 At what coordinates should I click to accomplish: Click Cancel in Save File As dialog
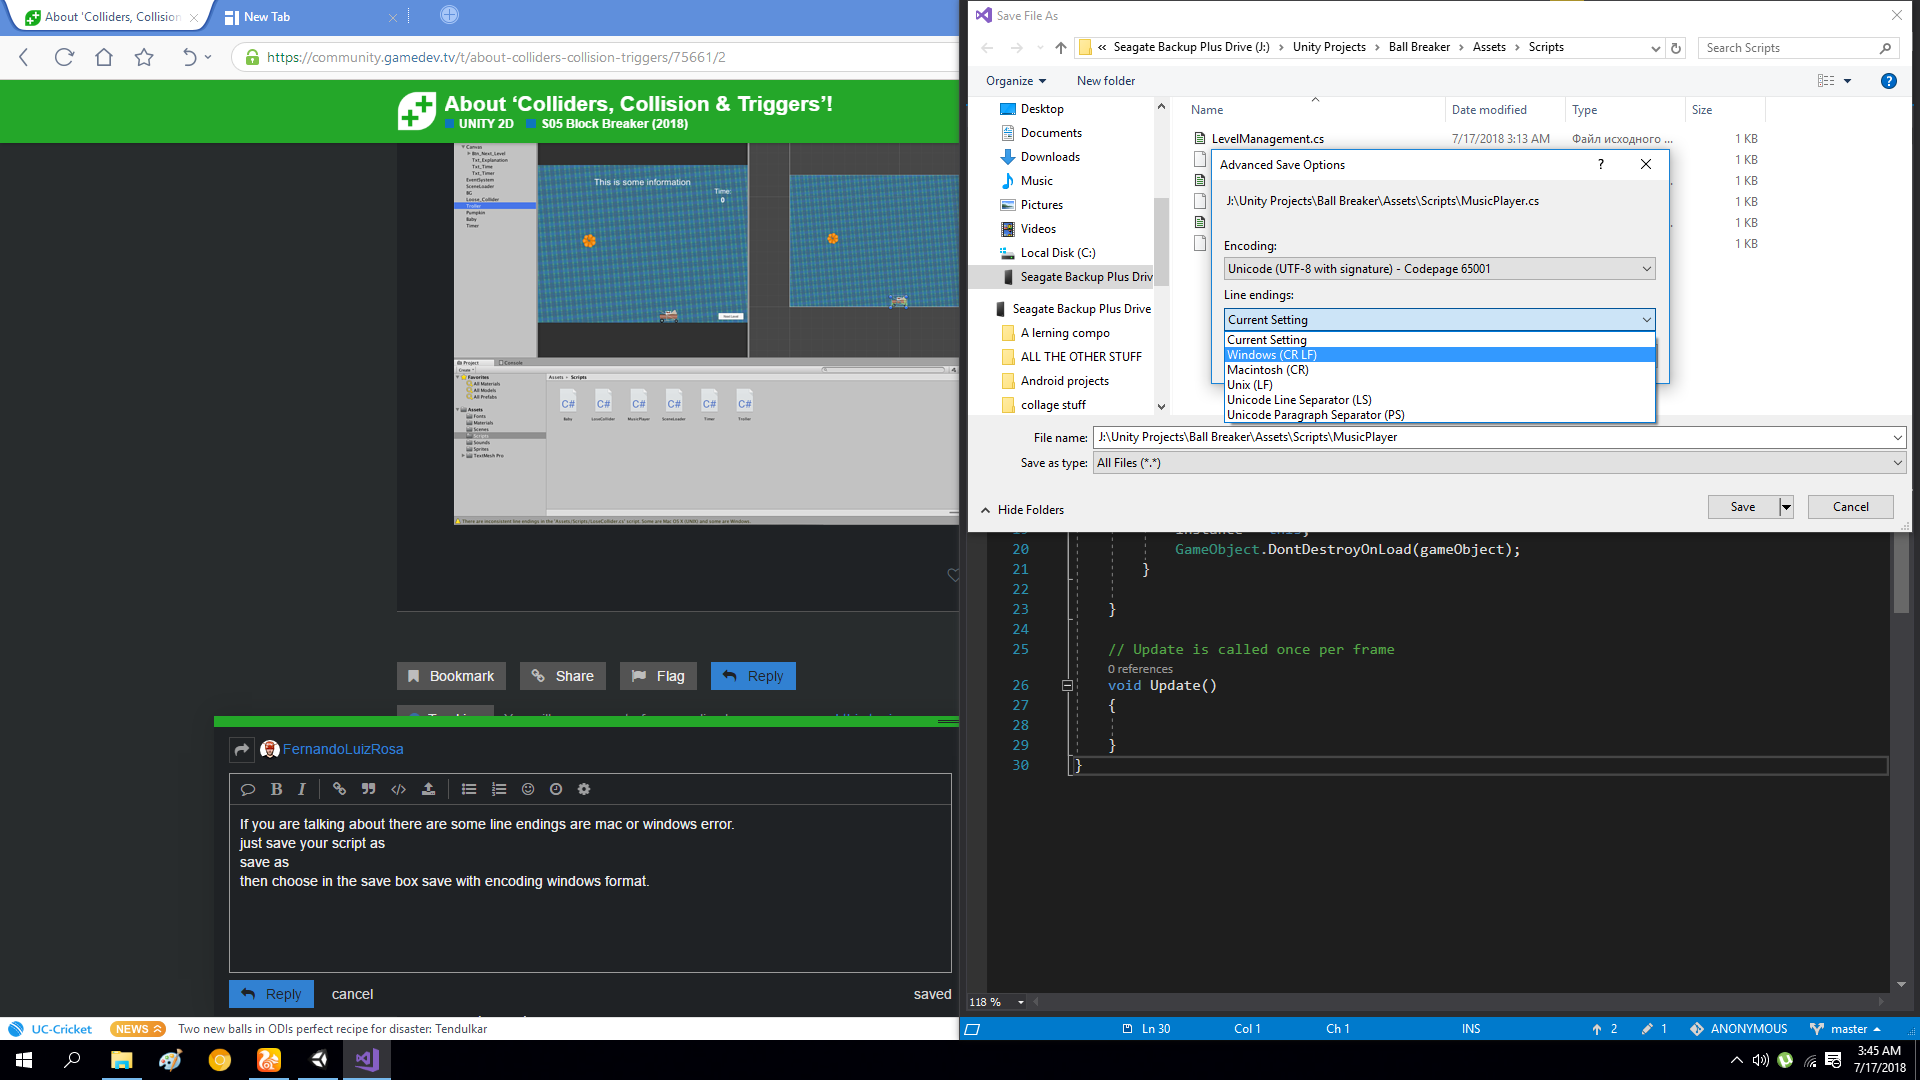1851,507
